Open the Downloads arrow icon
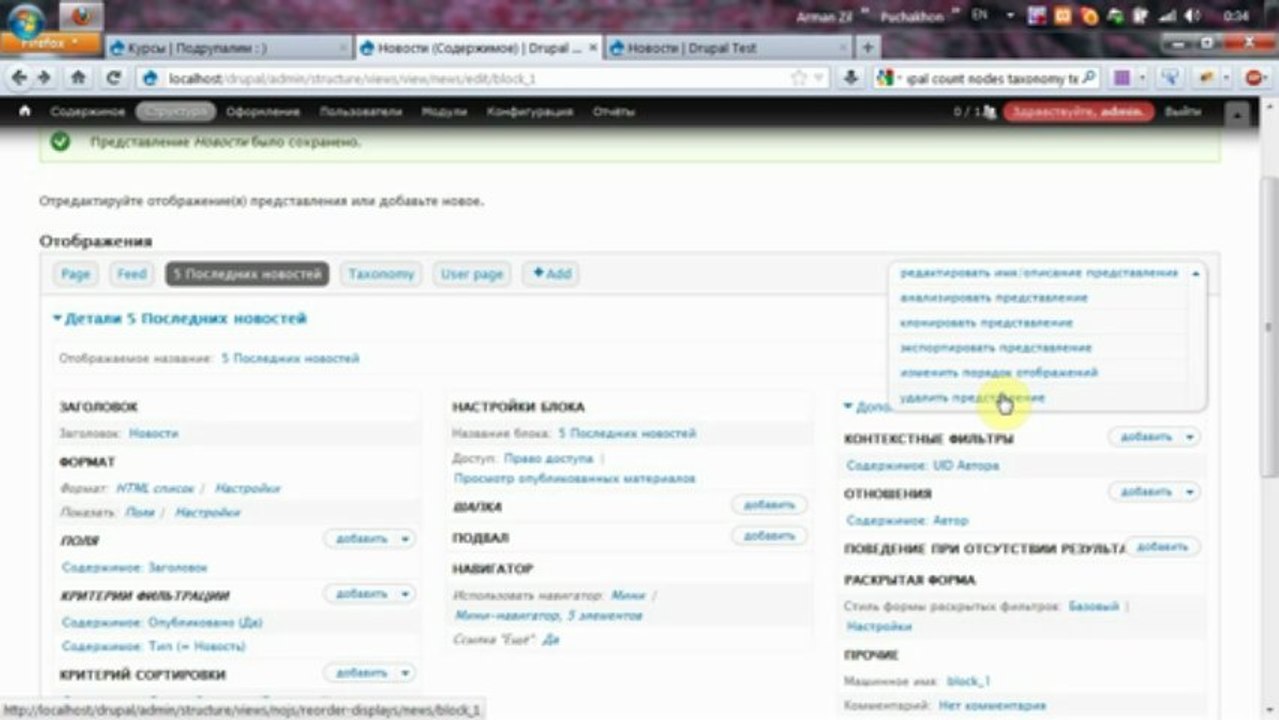1279x720 pixels. pos(850,77)
